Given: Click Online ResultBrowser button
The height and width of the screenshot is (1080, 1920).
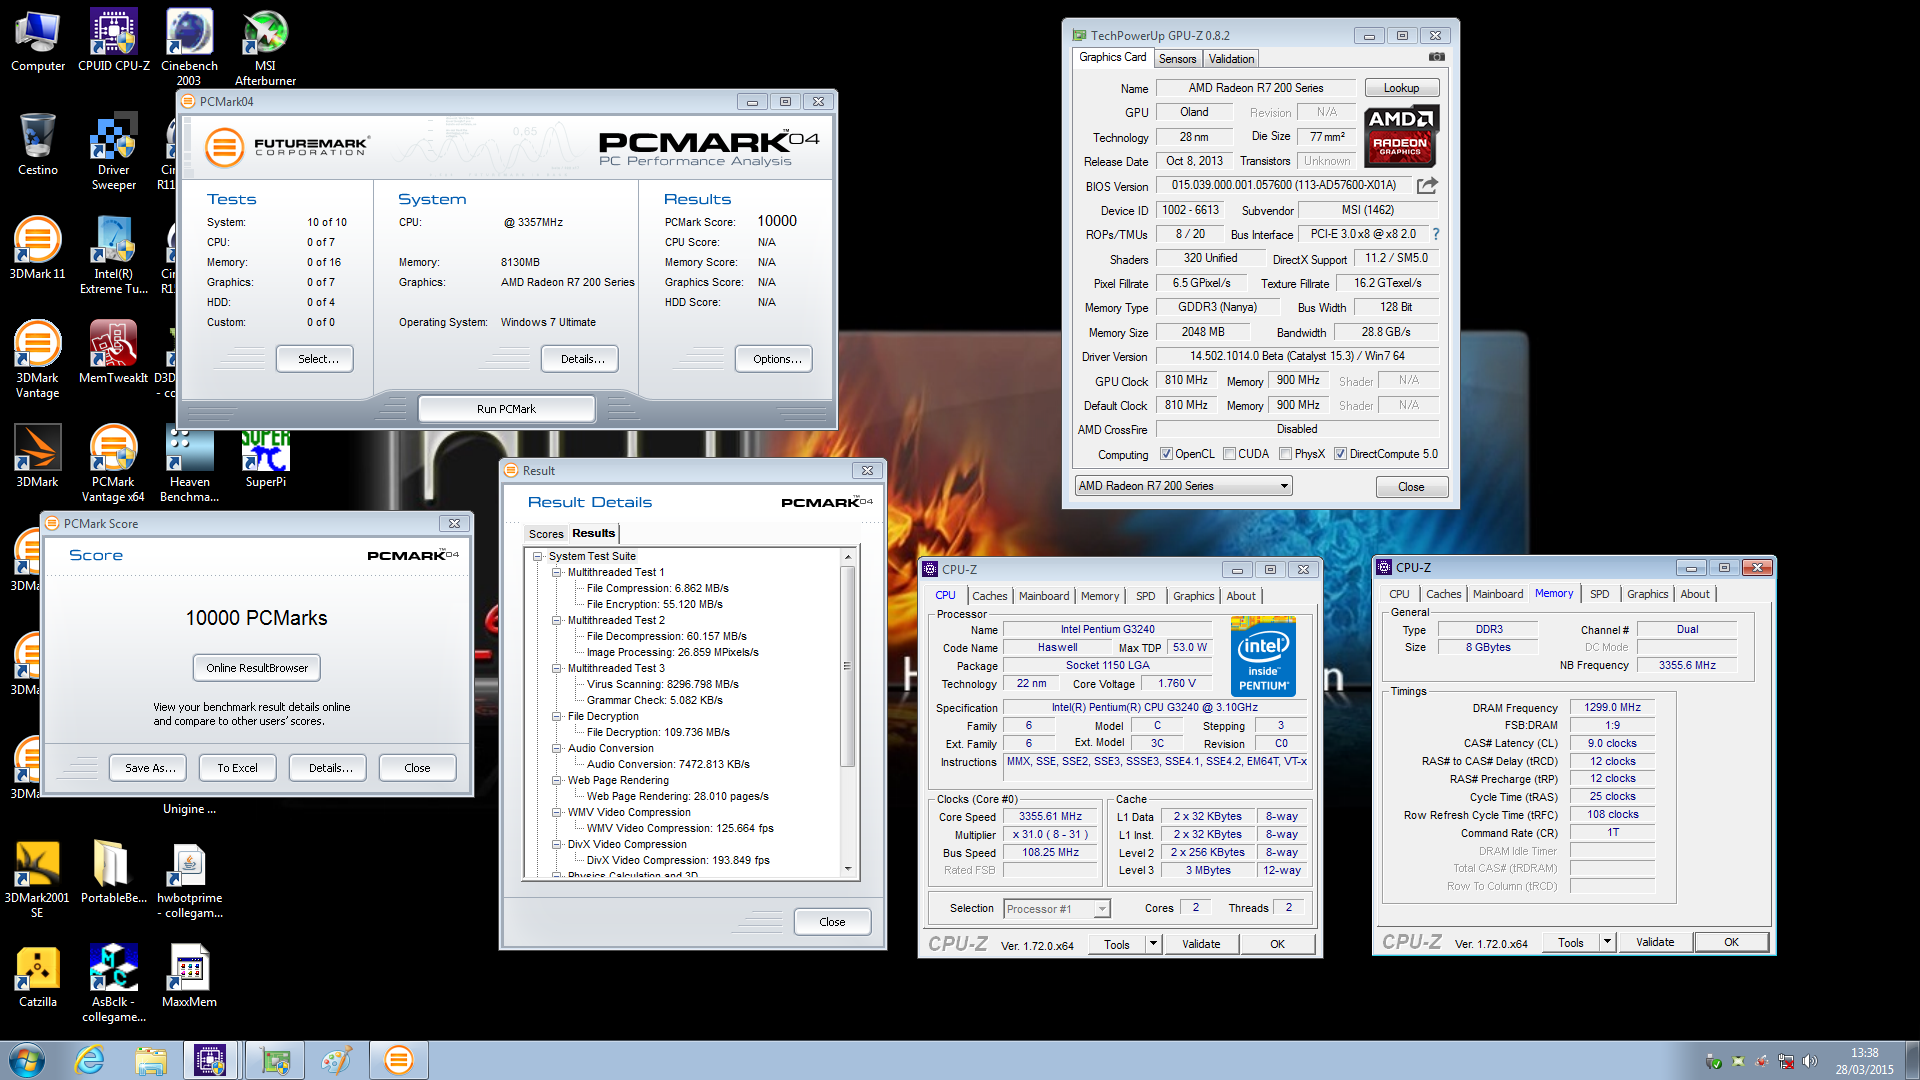Looking at the screenshot, I should [x=257, y=668].
